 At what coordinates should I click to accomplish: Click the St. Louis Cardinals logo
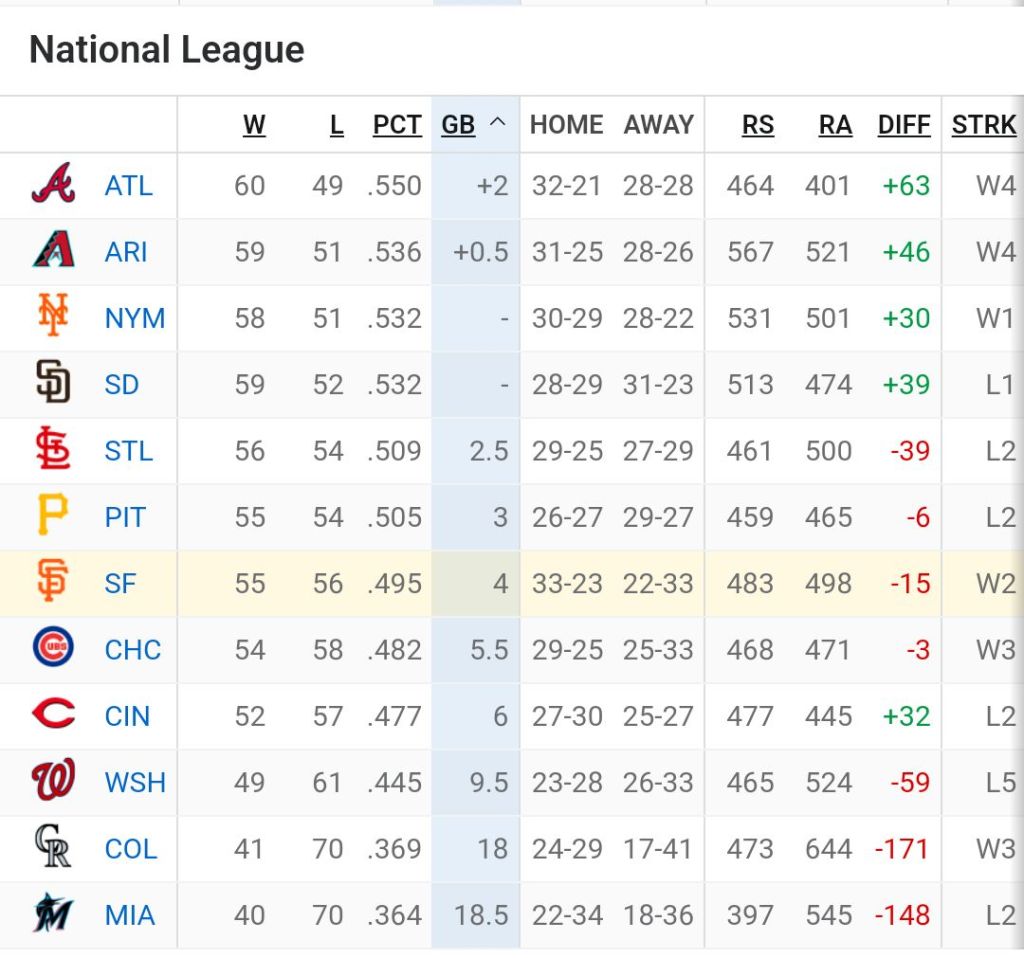[x=53, y=450]
